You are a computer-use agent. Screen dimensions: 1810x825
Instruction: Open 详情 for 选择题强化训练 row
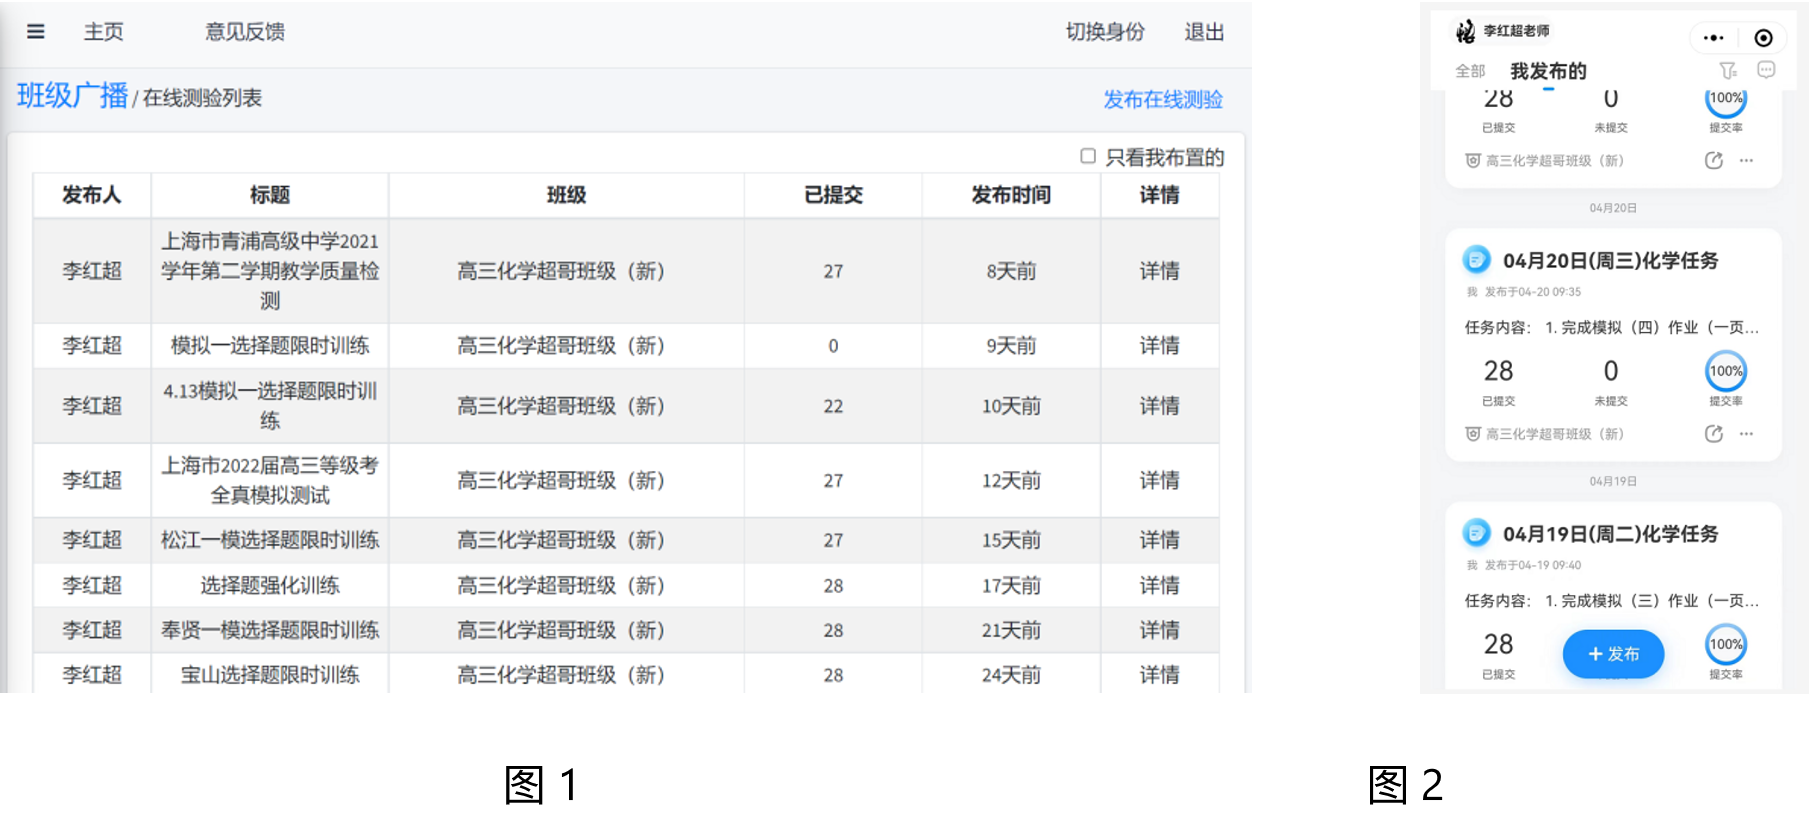(1159, 585)
